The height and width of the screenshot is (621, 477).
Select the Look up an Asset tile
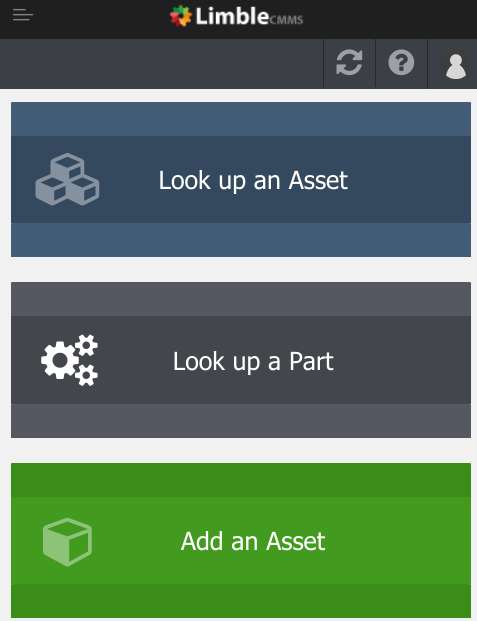click(241, 179)
